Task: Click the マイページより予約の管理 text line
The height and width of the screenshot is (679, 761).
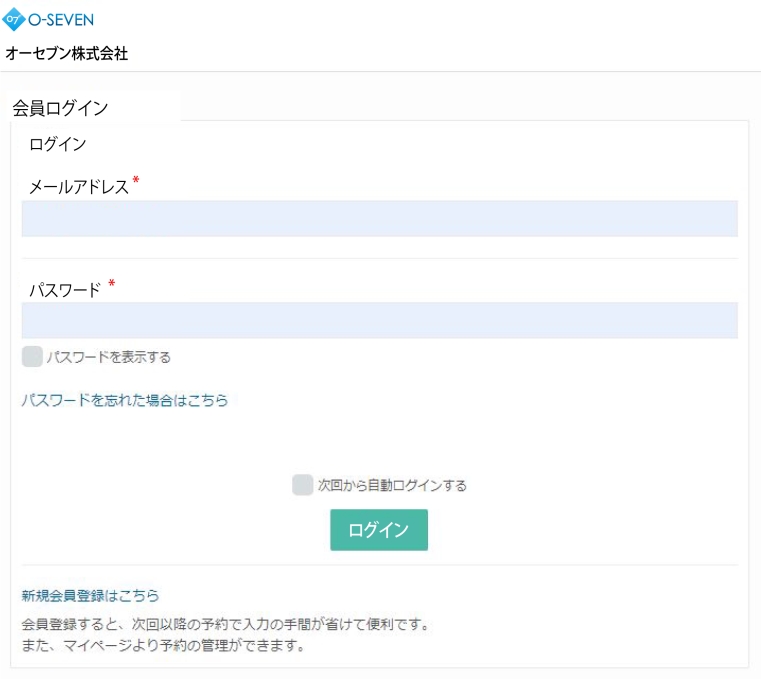Action: click(x=163, y=646)
